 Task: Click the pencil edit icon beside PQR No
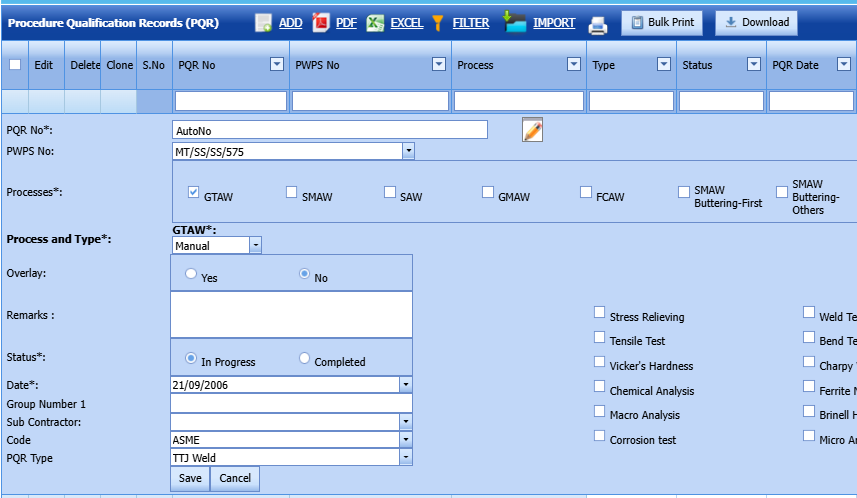point(532,130)
